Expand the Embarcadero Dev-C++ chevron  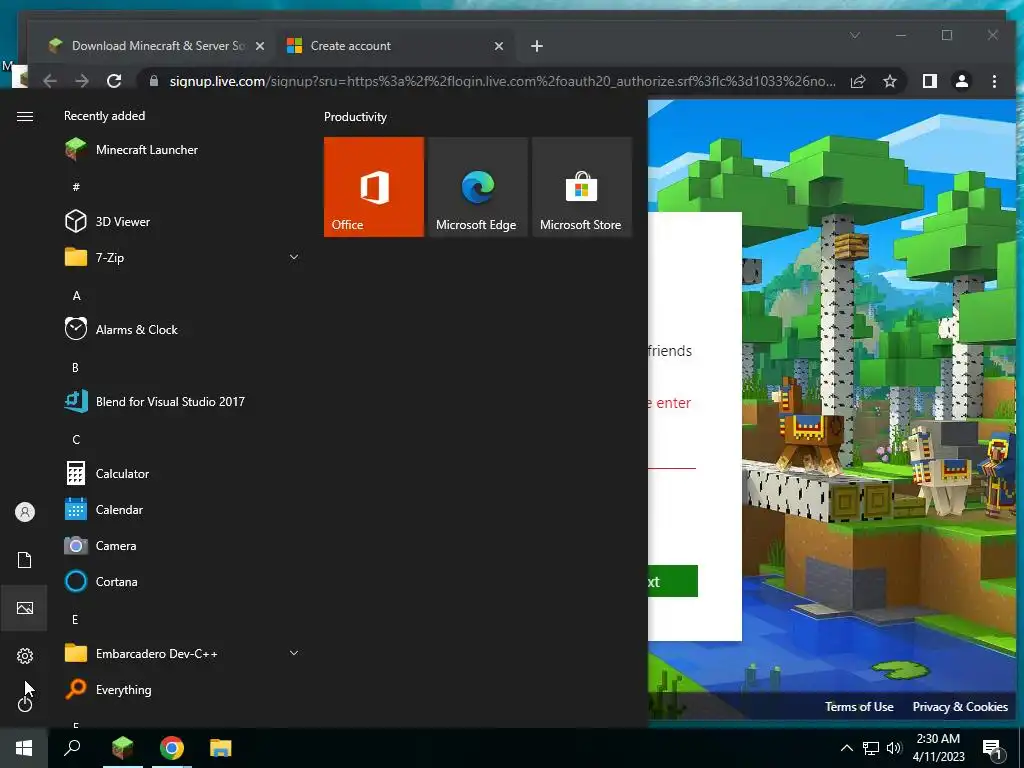pos(294,653)
